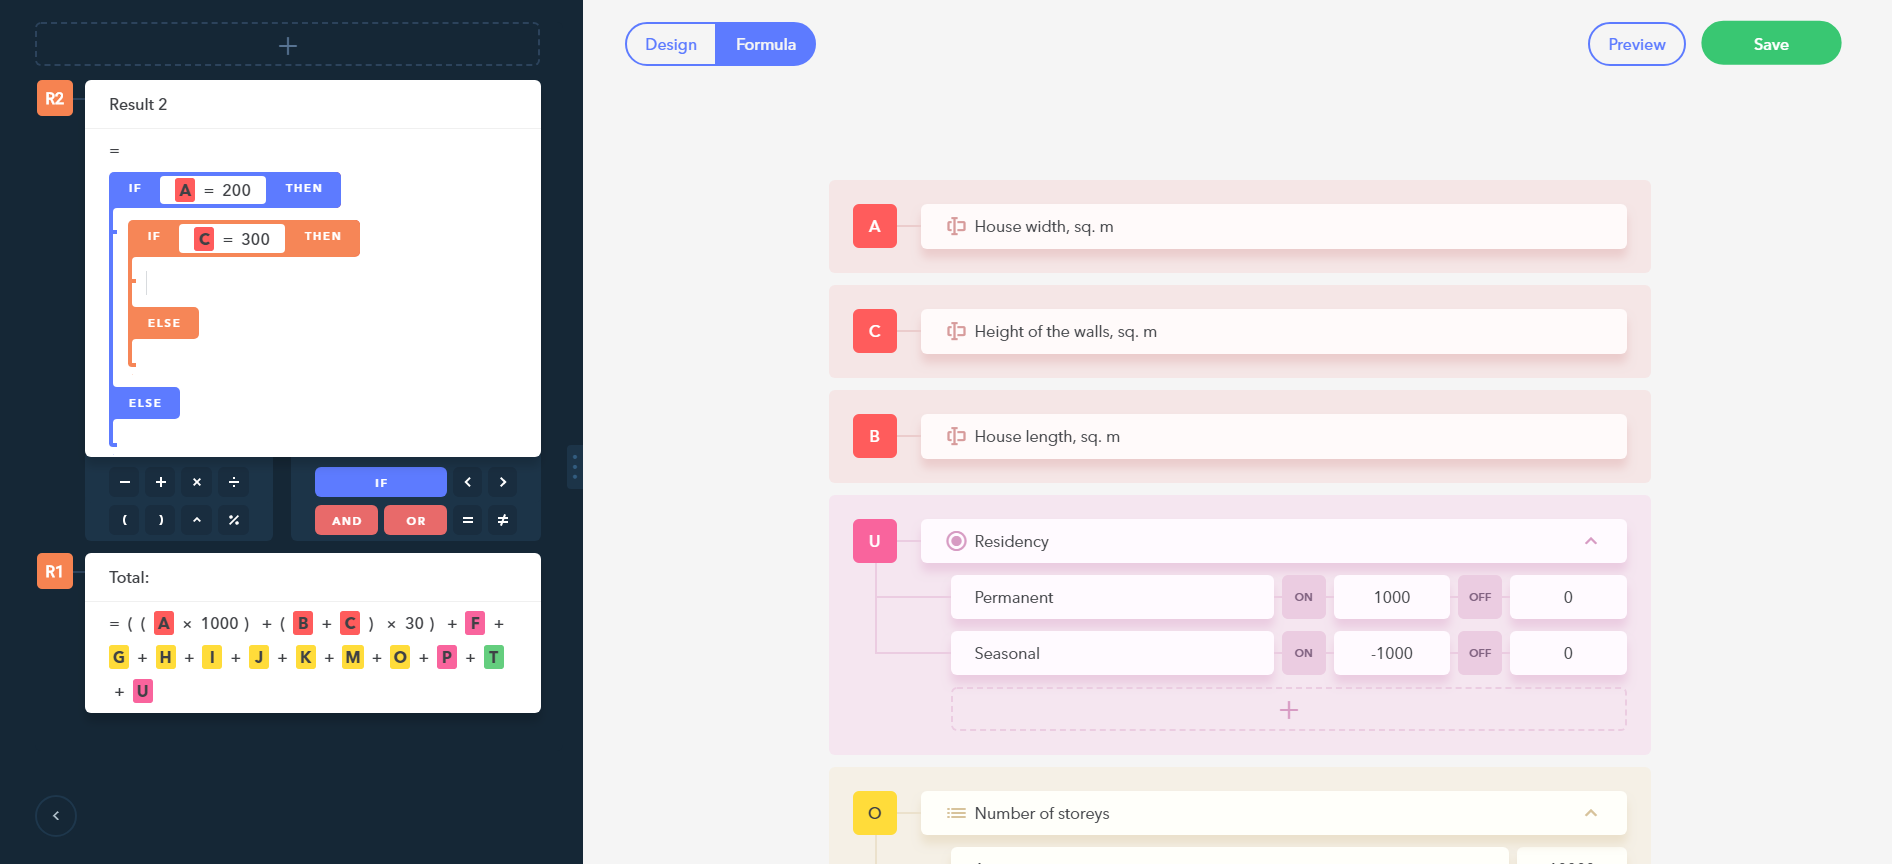Insert the OR logical operator
This screenshot has width=1892, height=864.
pos(416,520)
